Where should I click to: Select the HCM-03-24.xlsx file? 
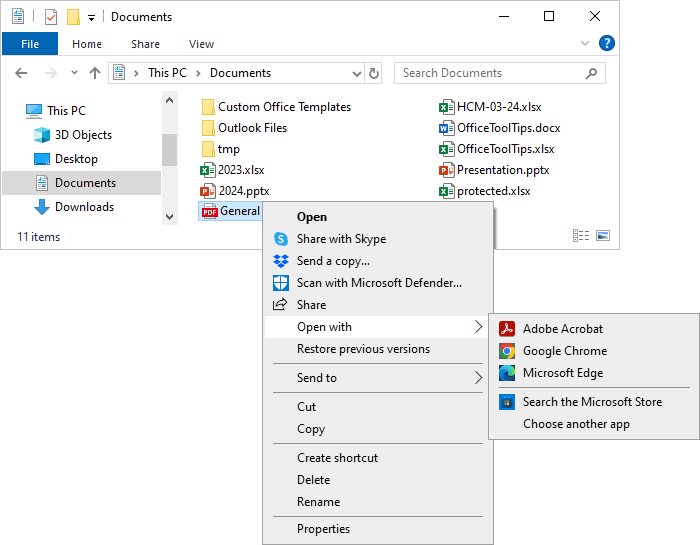point(490,107)
